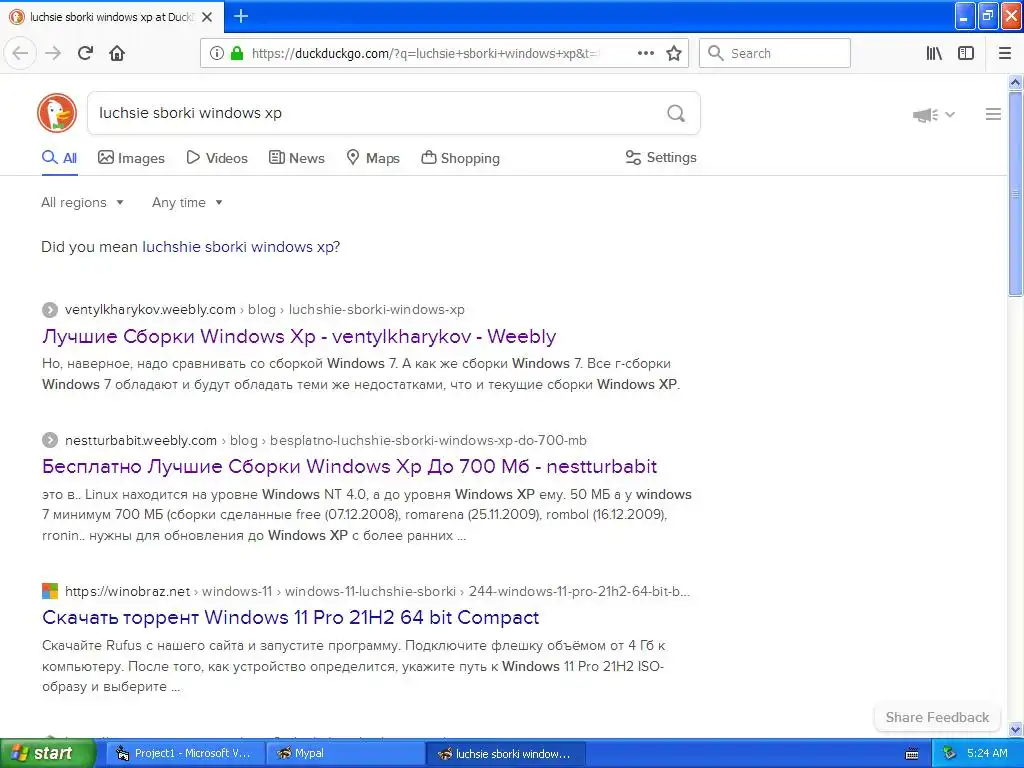Open search Settings dropdown
The width and height of the screenshot is (1024, 768).
661,157
